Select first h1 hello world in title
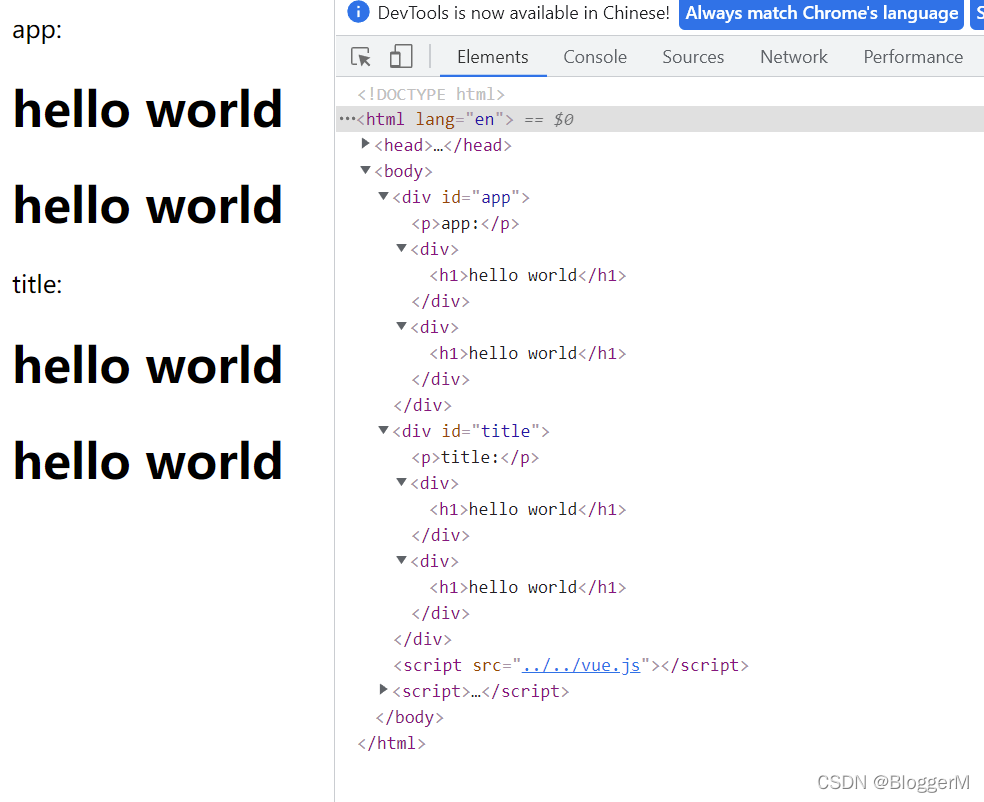Viewport: 984px width, 802px height. 528,509
